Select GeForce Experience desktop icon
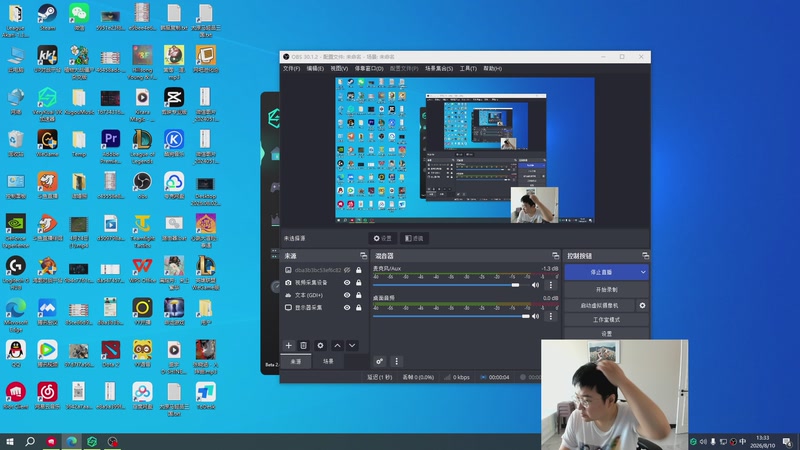This screenshot has width=800, height=450. click(16, 231)
